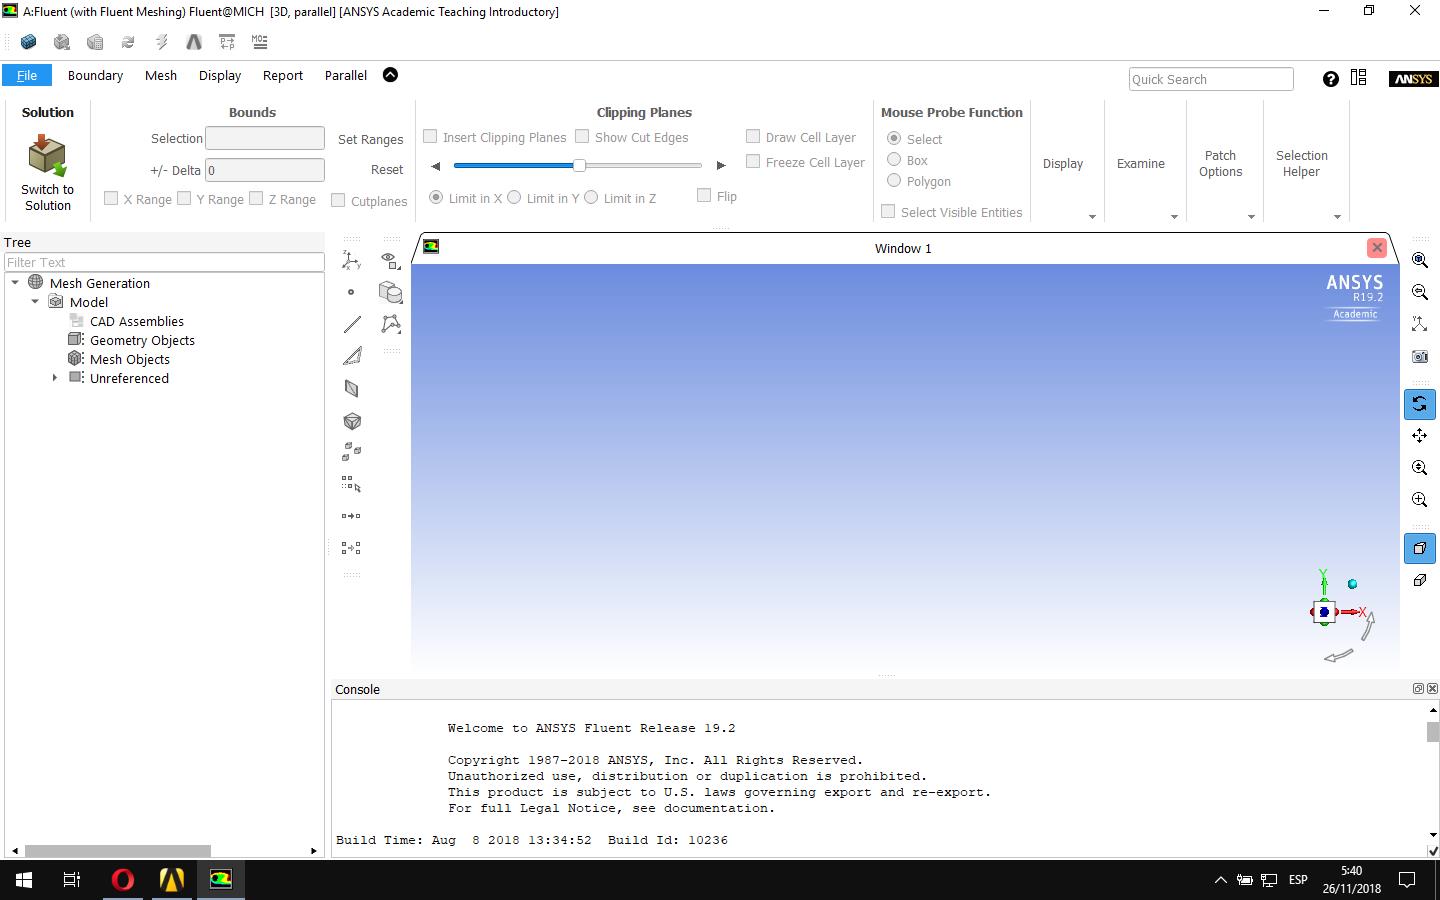Enable the Z Range checkbox

coord(256,198)
